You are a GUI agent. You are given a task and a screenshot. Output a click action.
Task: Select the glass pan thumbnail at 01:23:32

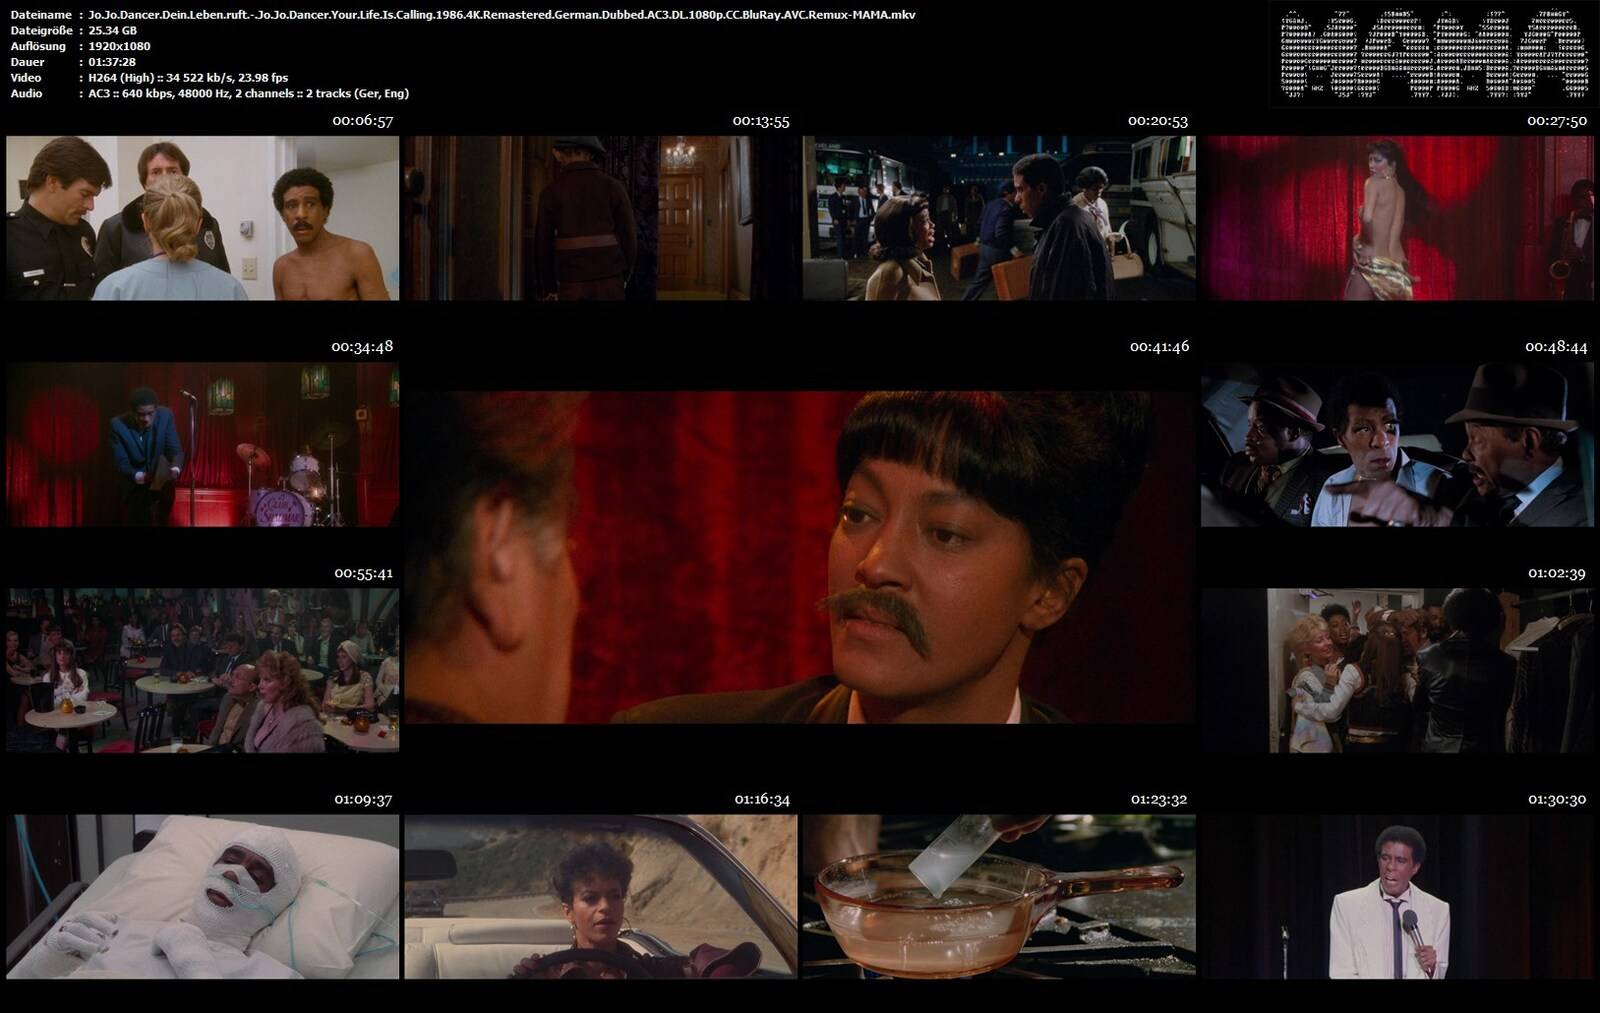click(999, 897)
